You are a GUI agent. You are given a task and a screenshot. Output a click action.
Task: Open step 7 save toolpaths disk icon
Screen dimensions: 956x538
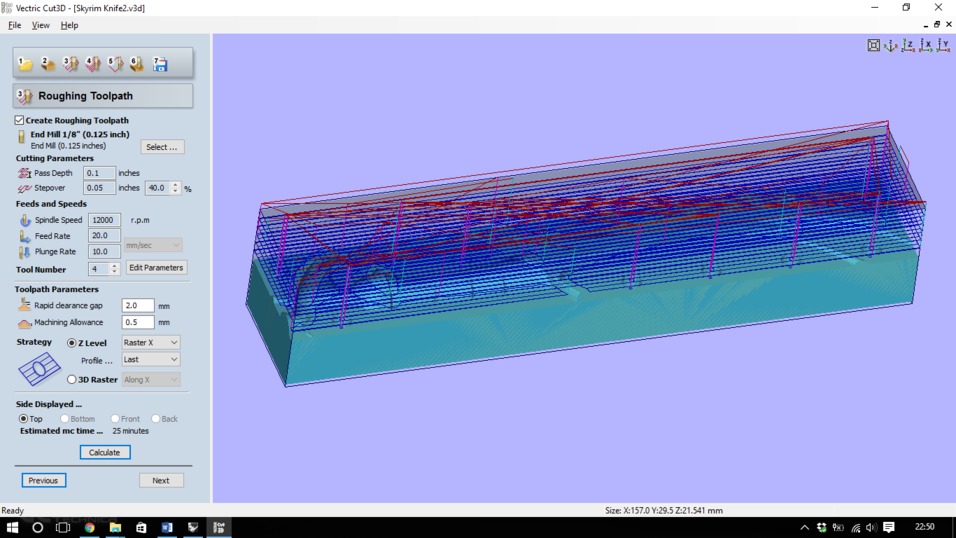tap(160, 63)
